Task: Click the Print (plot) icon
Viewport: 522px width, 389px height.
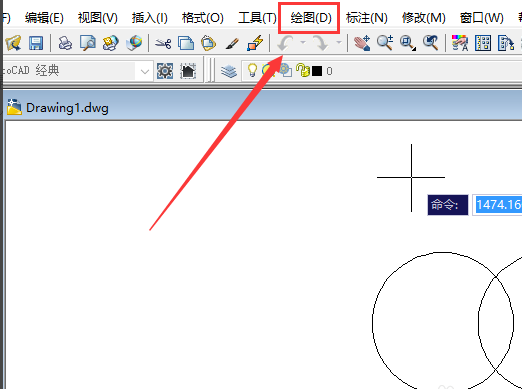Action: [65, 43]
